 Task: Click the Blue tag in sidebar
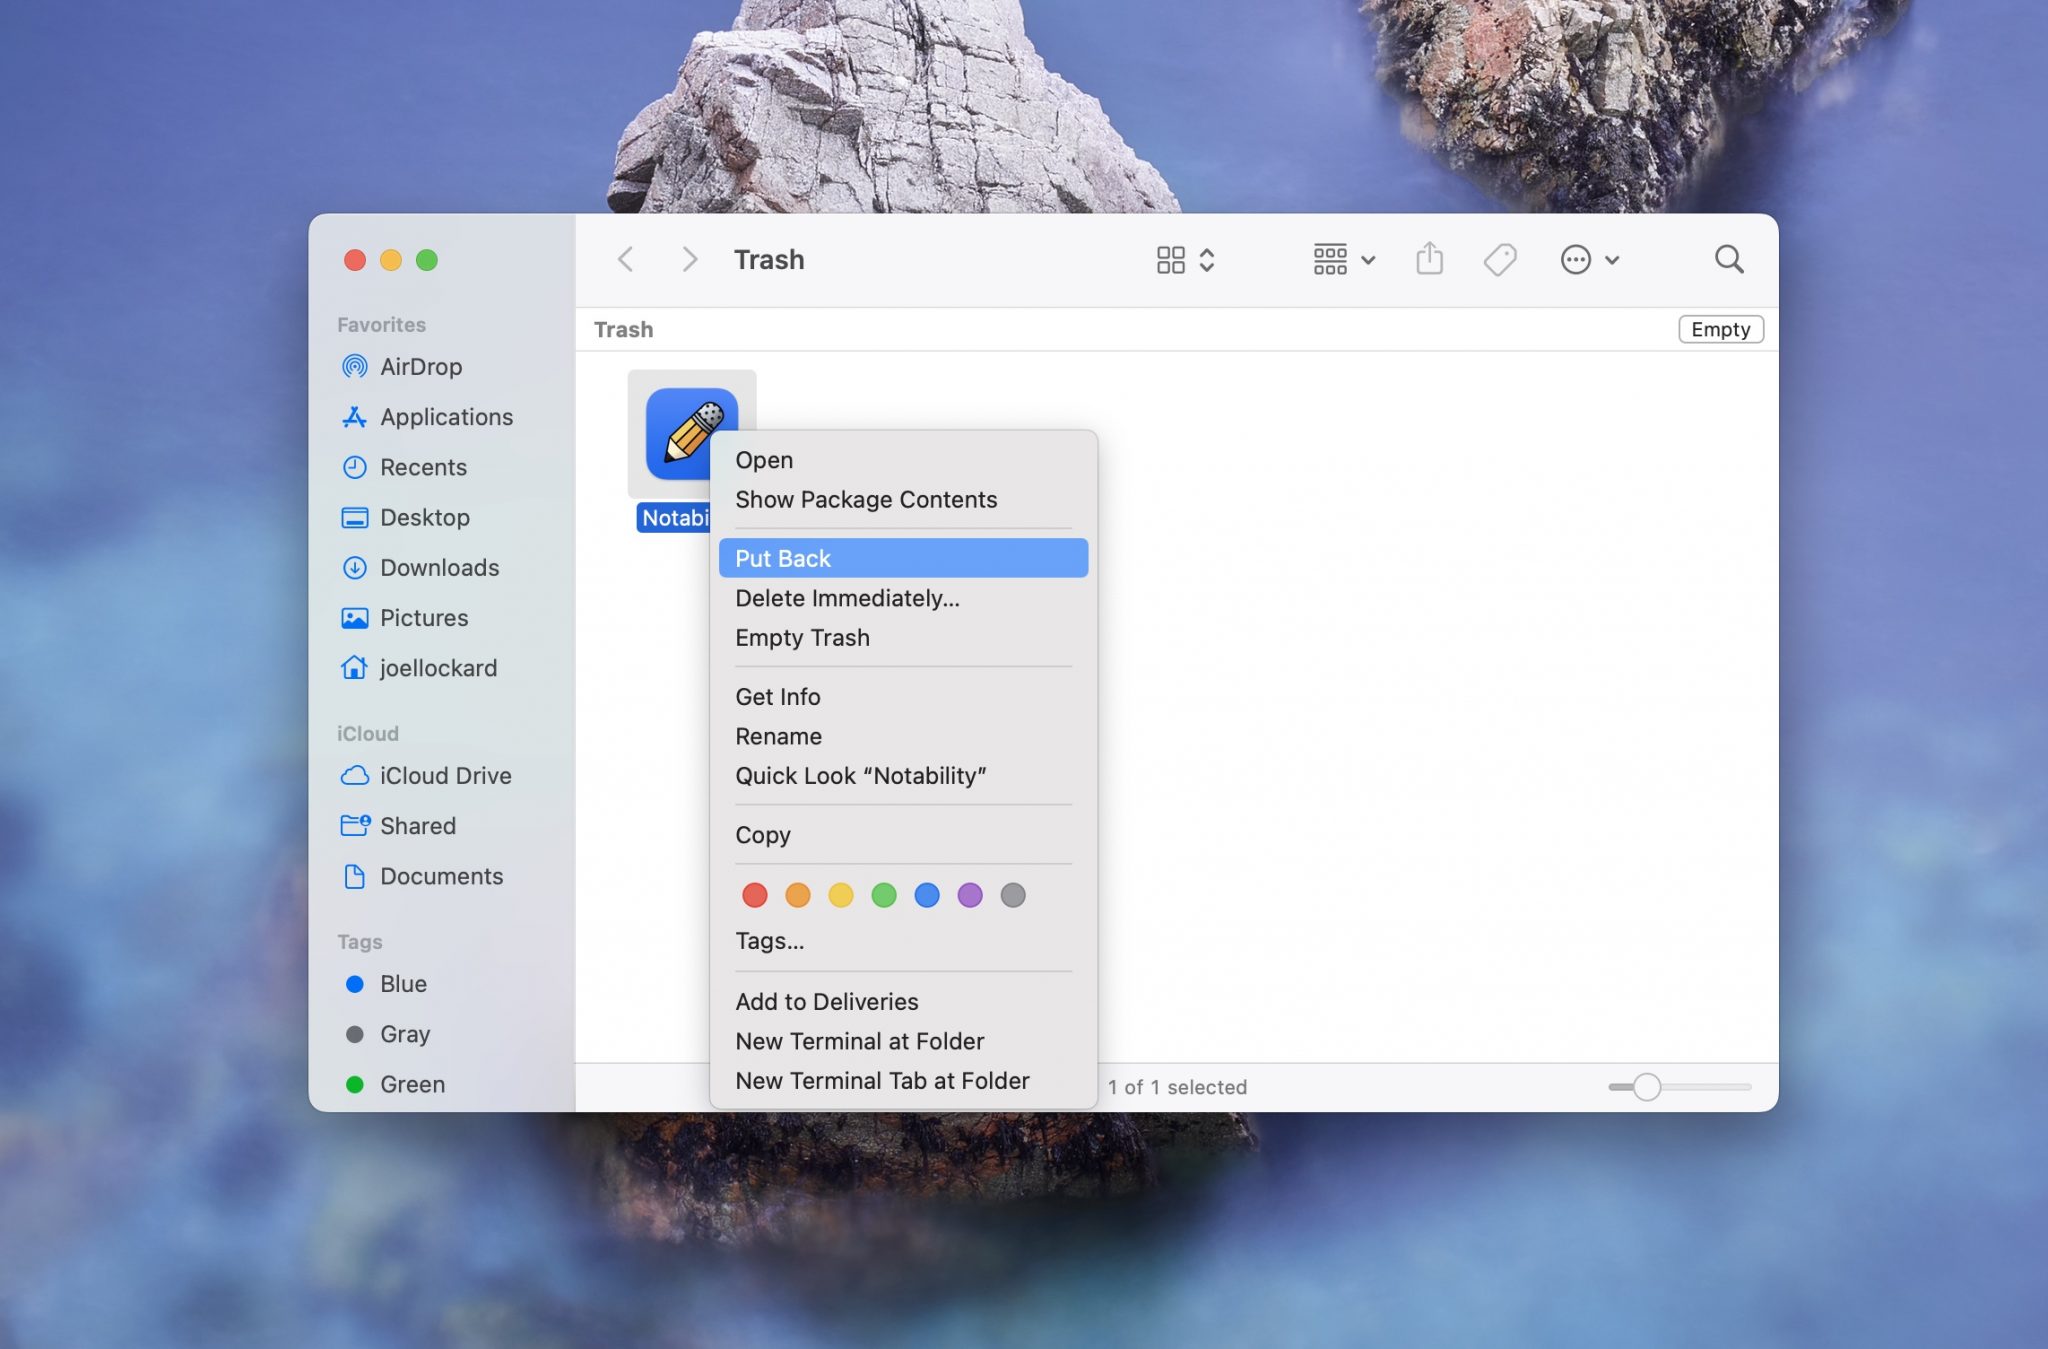click(402, 983)
